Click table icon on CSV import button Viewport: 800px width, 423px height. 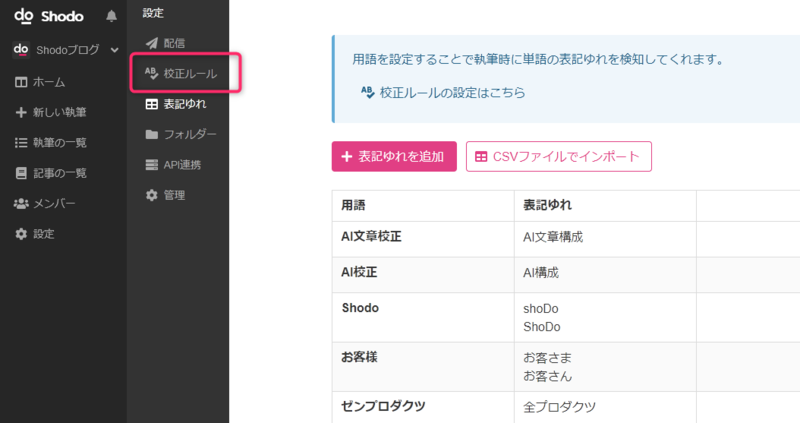click(481, 157)
